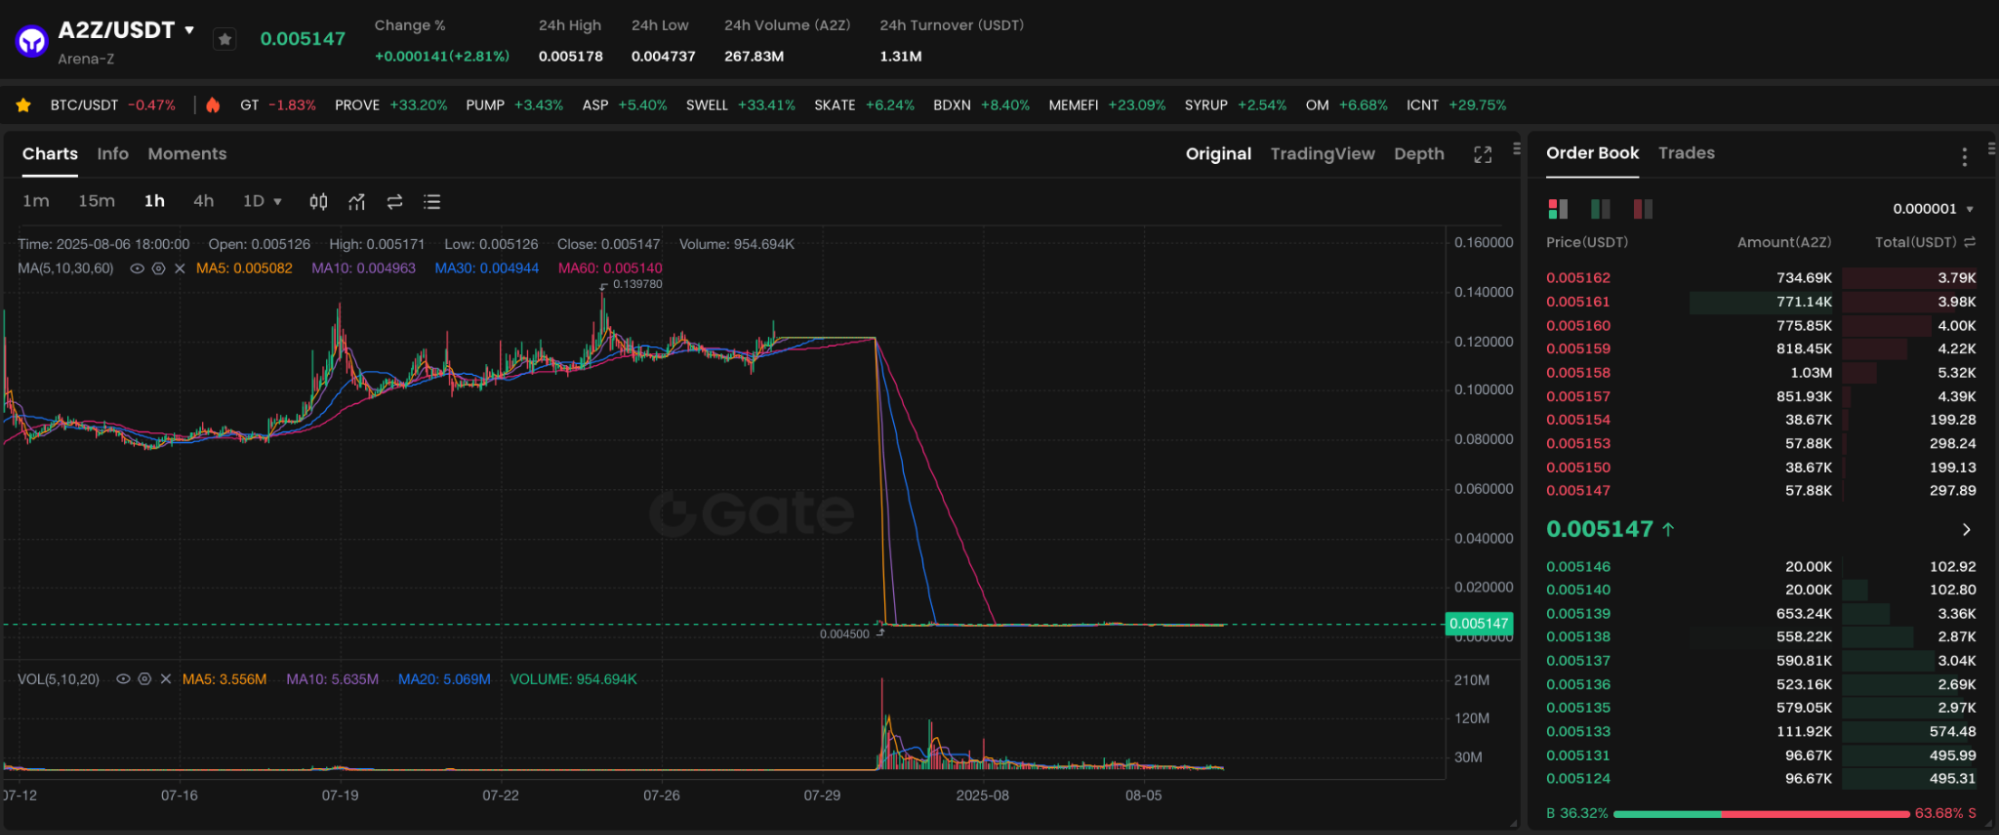Image resolution: width=1999 pixels, height=835 pixels.
Task: Click the 24h Volume (A2Z) value 267.83M
Action: point(754,57)
